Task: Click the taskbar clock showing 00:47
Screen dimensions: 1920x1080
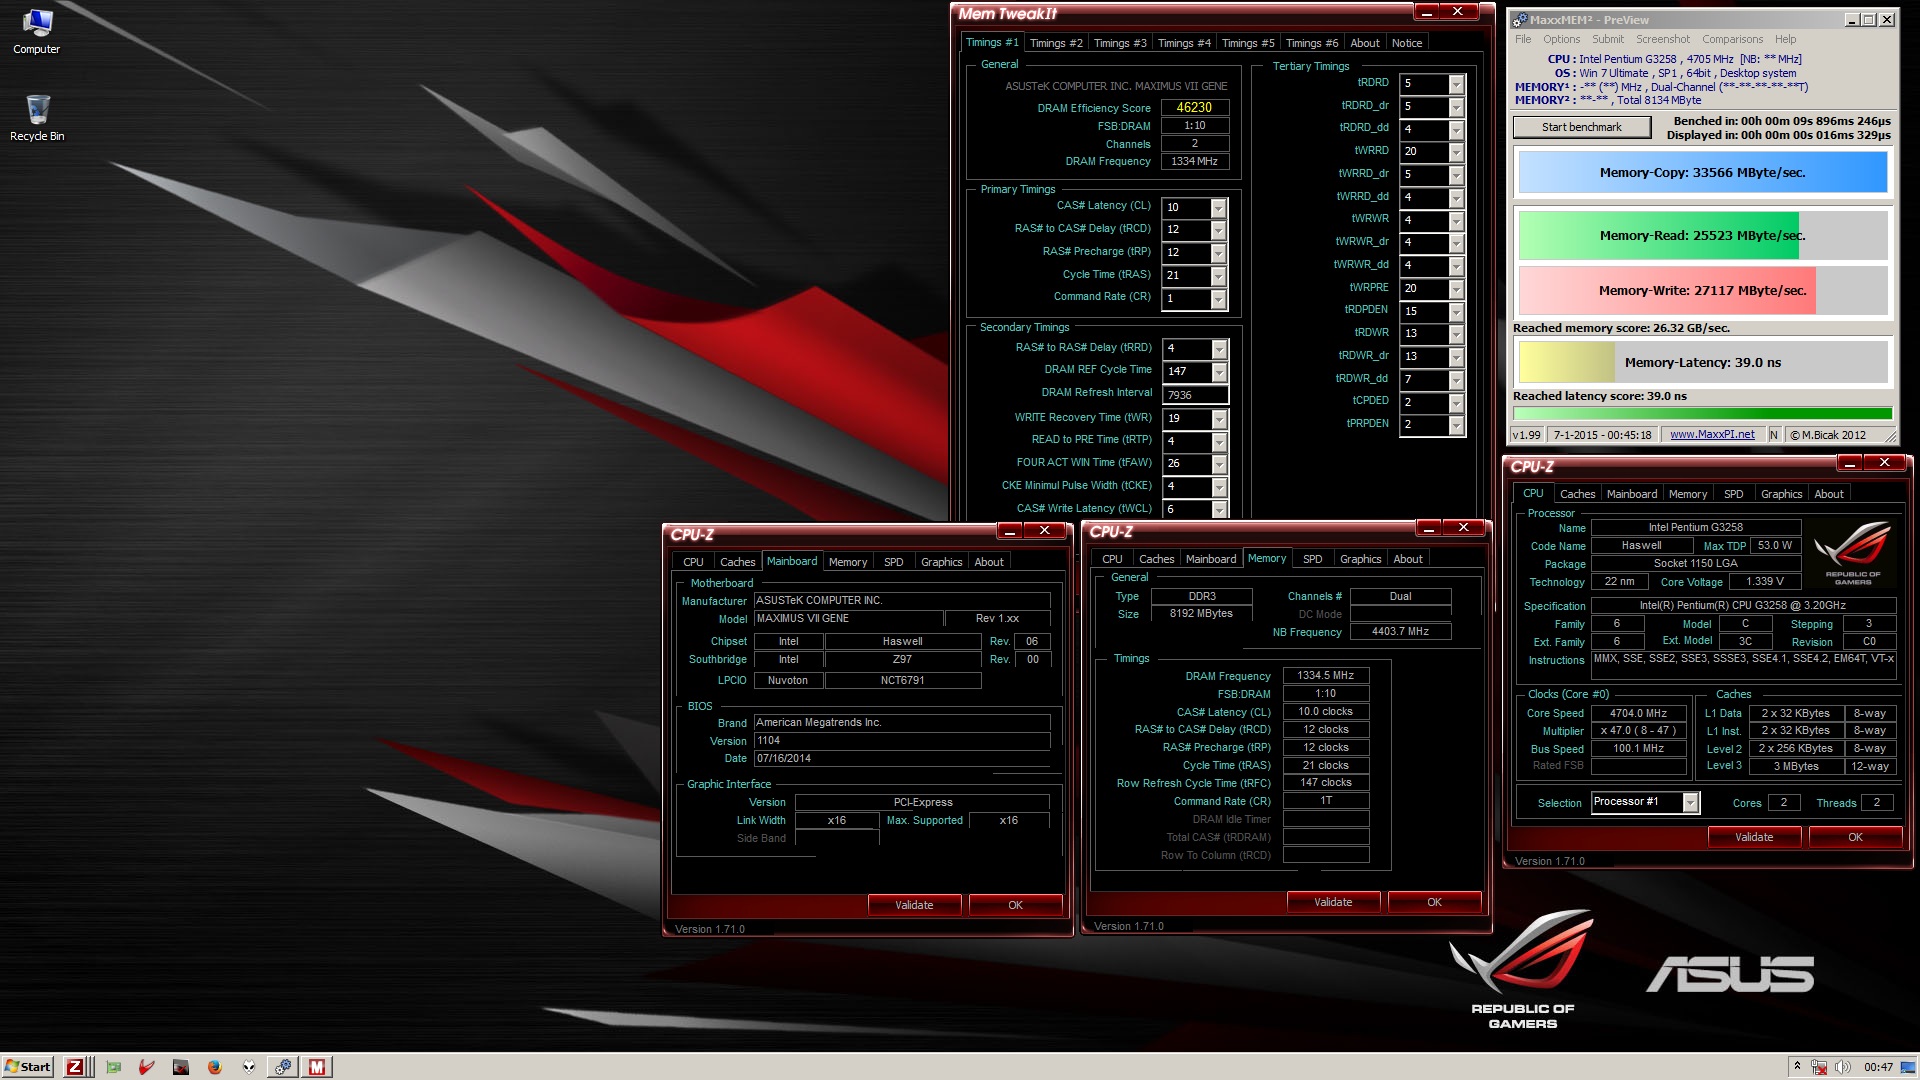Action: (1878, 1067)
